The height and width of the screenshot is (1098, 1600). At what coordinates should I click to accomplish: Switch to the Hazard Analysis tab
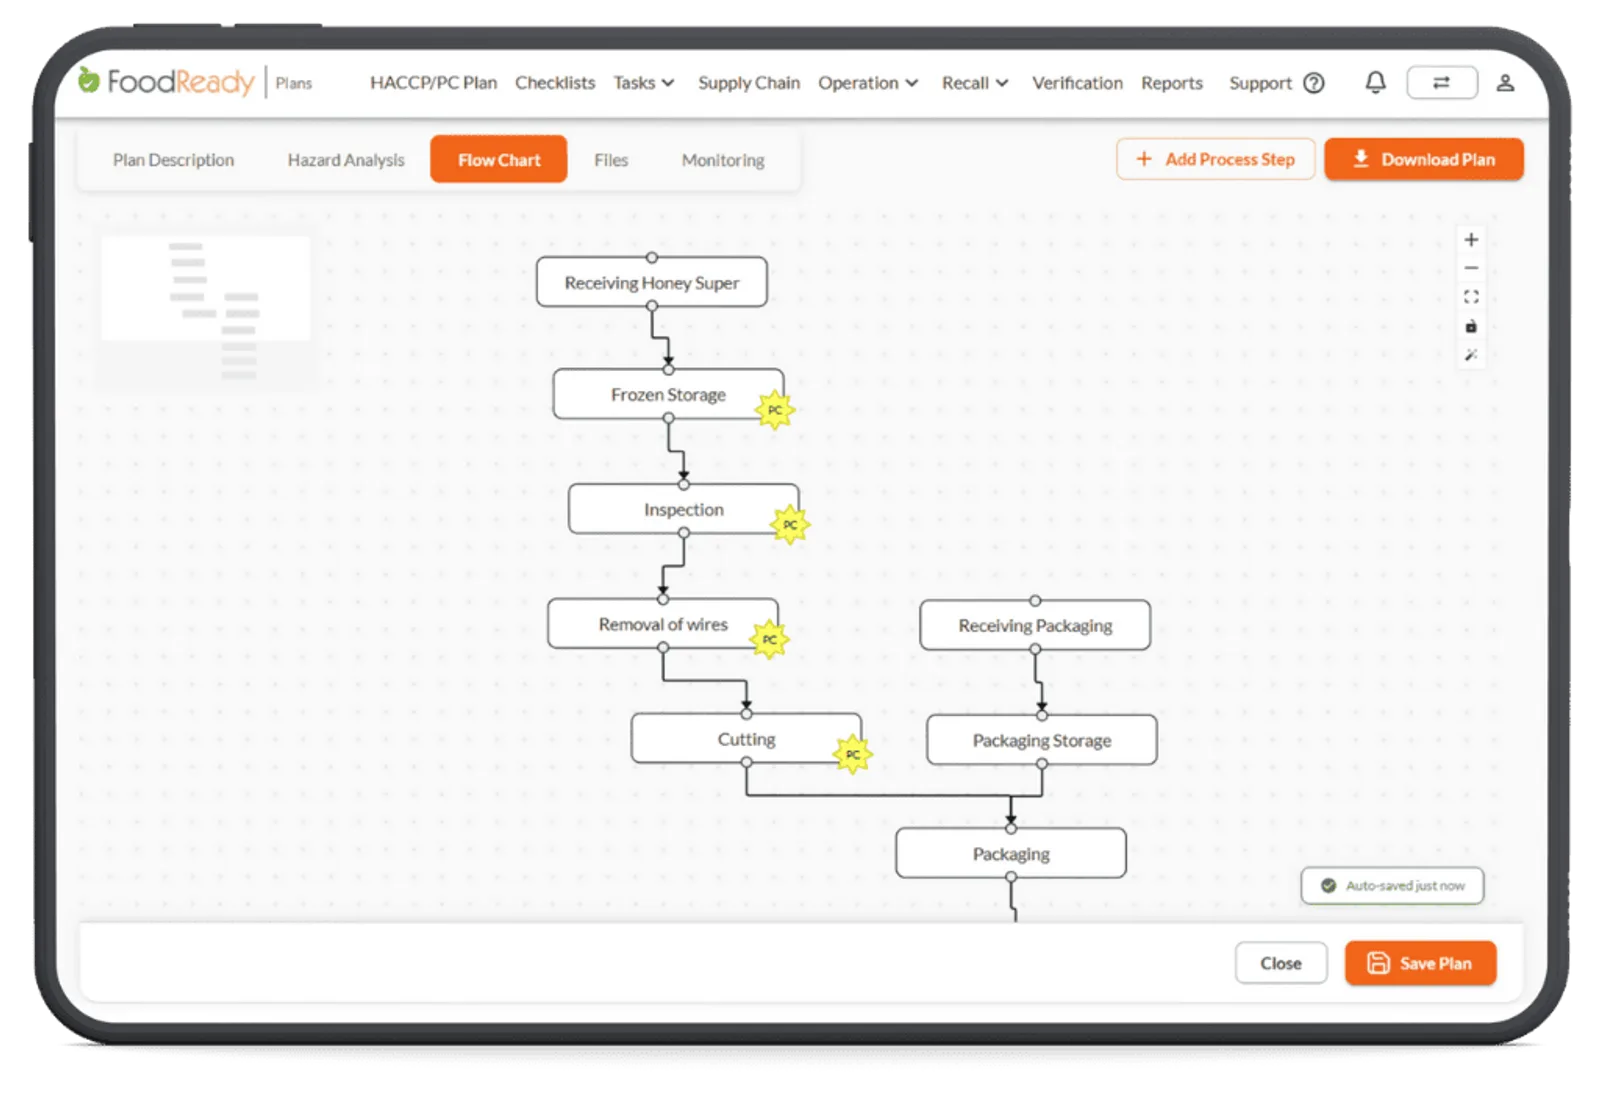(x=346, y=160)
